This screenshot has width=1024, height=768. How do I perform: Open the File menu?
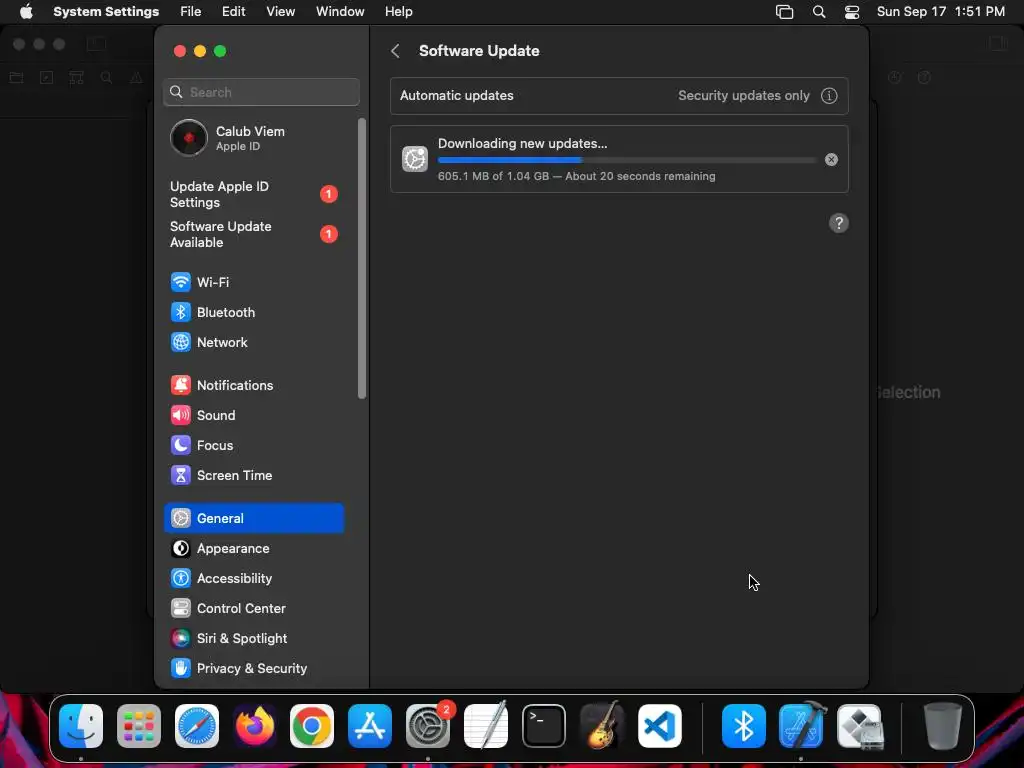pyautogui.click(x=191, y=12)
